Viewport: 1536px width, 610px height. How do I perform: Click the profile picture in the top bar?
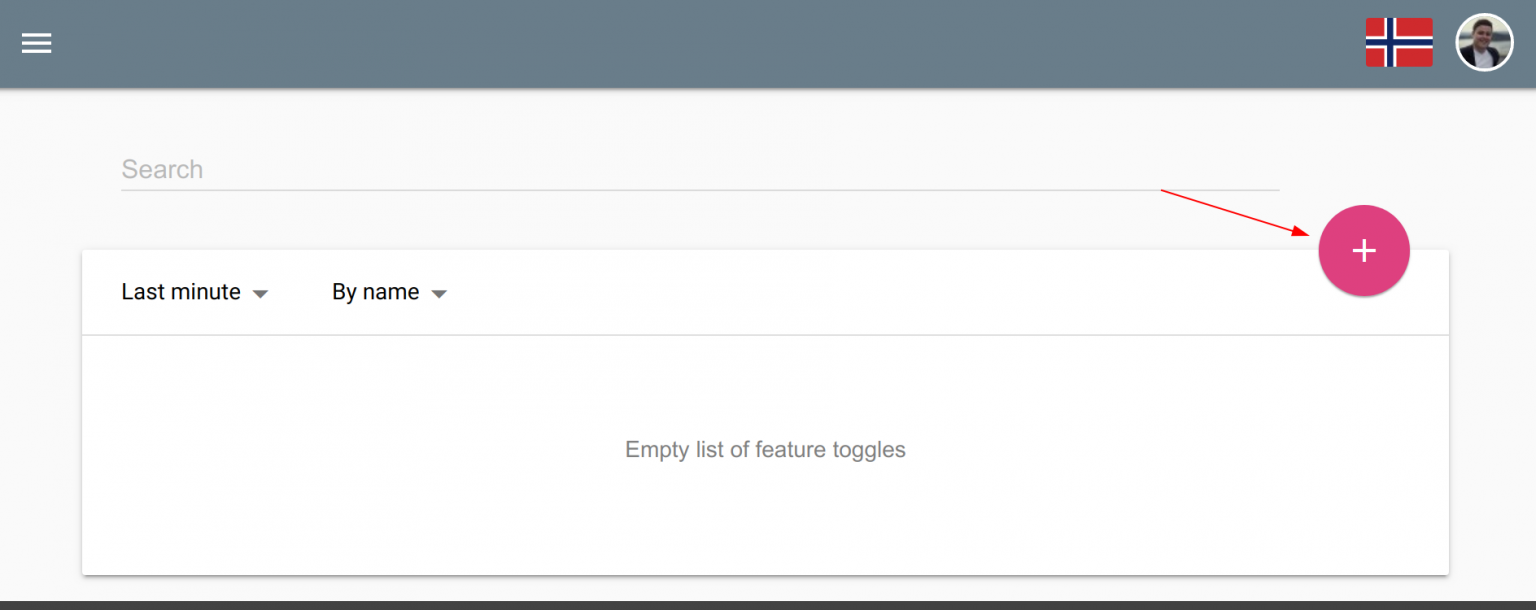1484,41
